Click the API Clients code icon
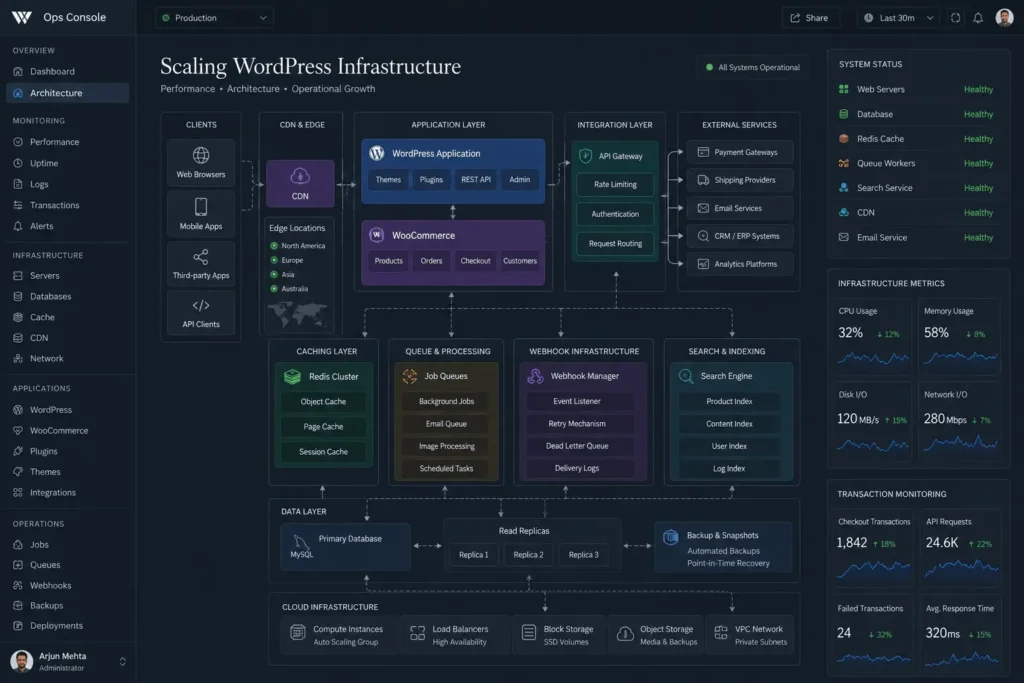 point(200,306)
